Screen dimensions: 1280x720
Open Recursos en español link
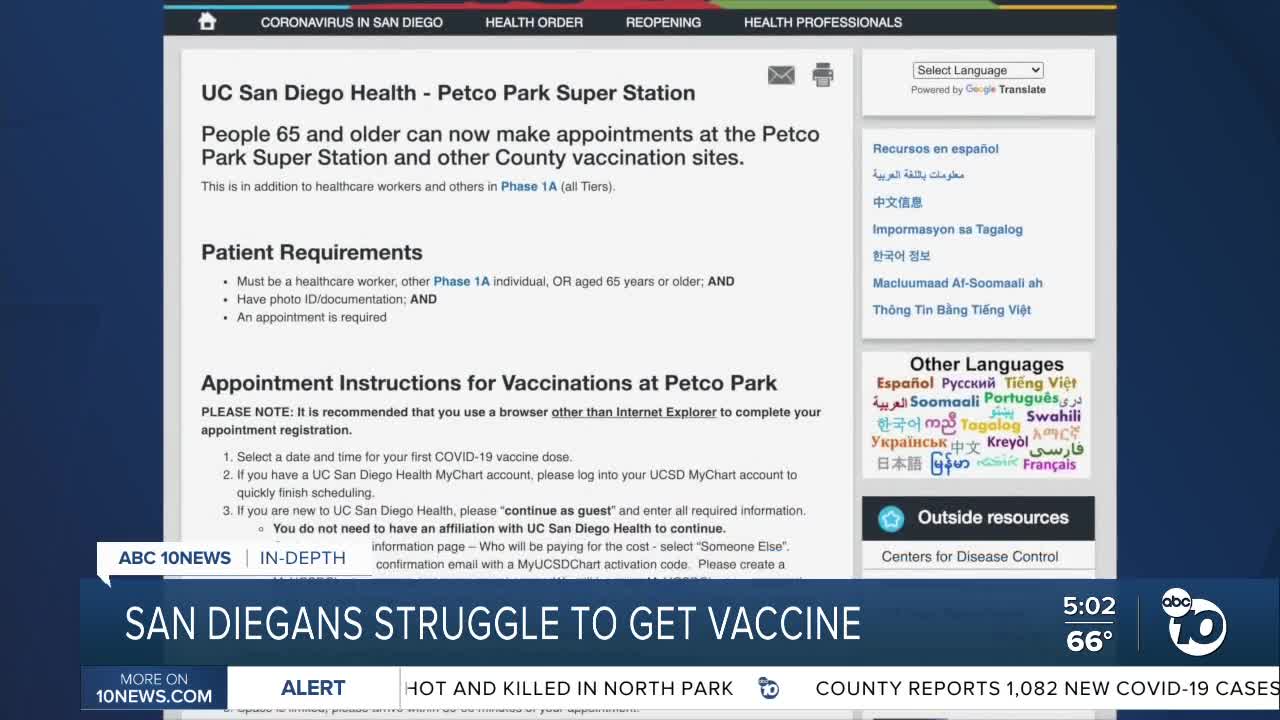[x=936, y=149]
